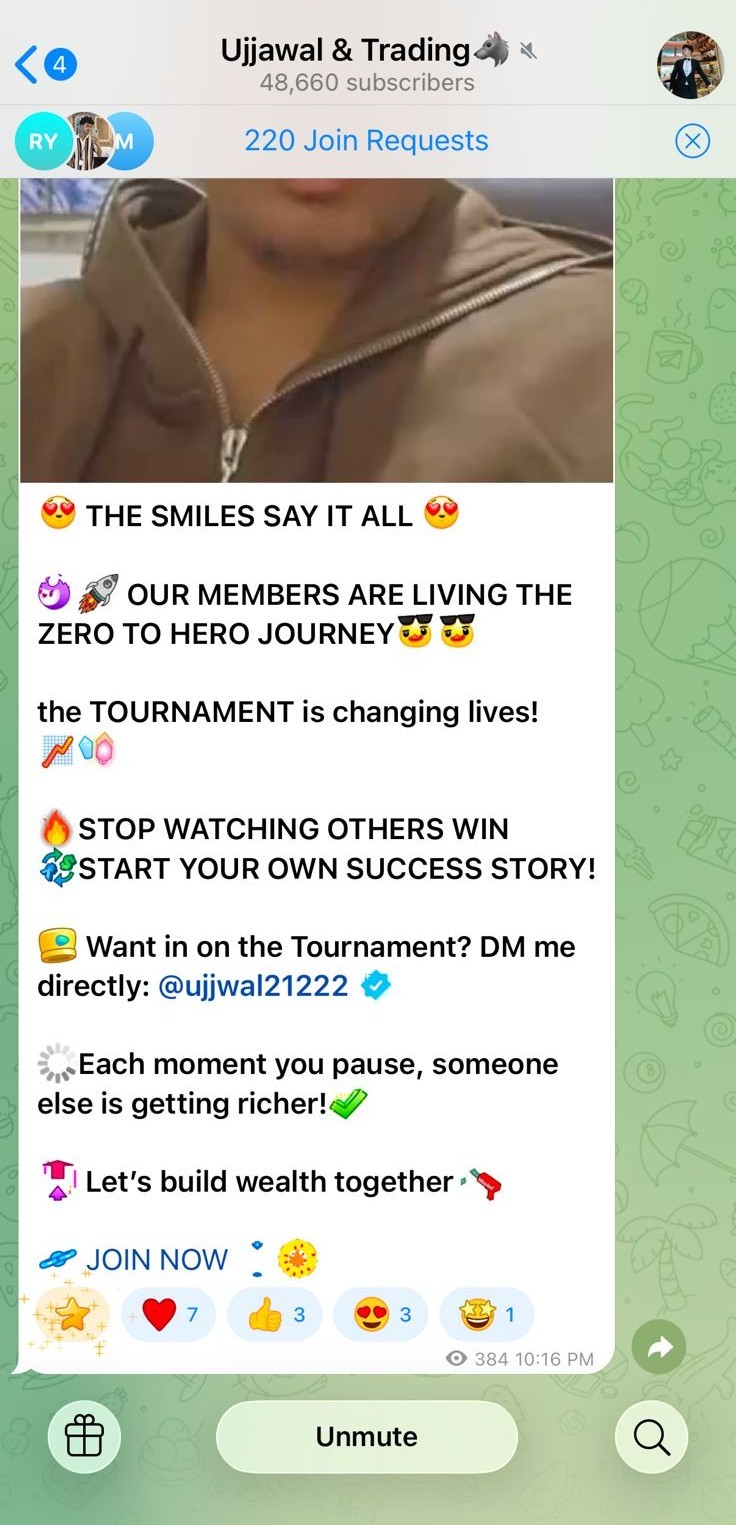
Task: Tap the search magnifier icon
Action: 651,1437
